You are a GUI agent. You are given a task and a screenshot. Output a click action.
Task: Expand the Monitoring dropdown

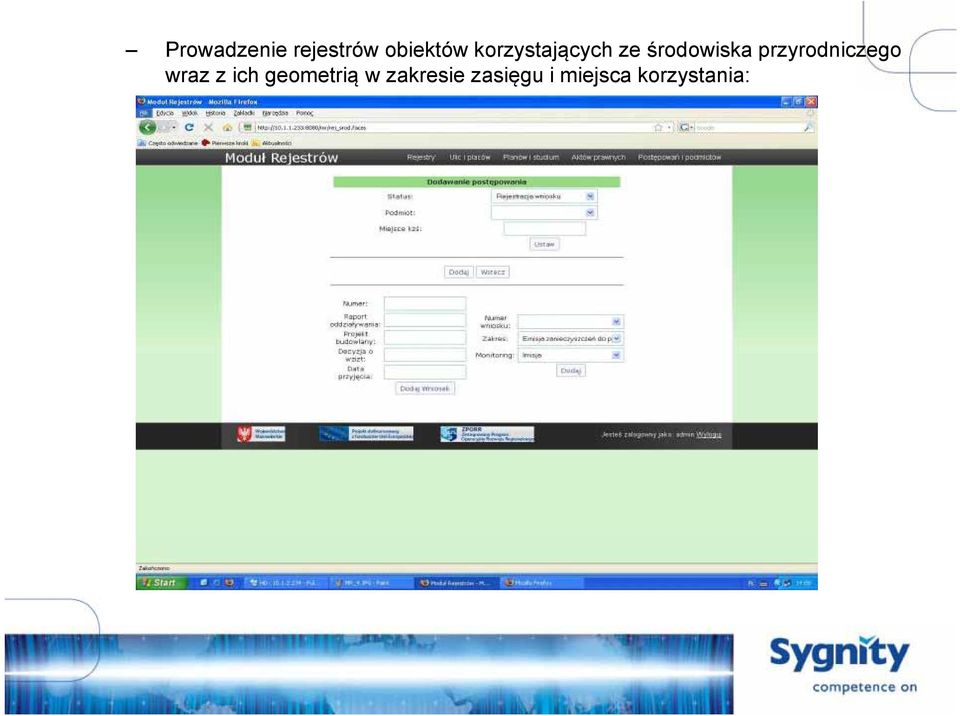pyautogui.click(x=617, y=355)
